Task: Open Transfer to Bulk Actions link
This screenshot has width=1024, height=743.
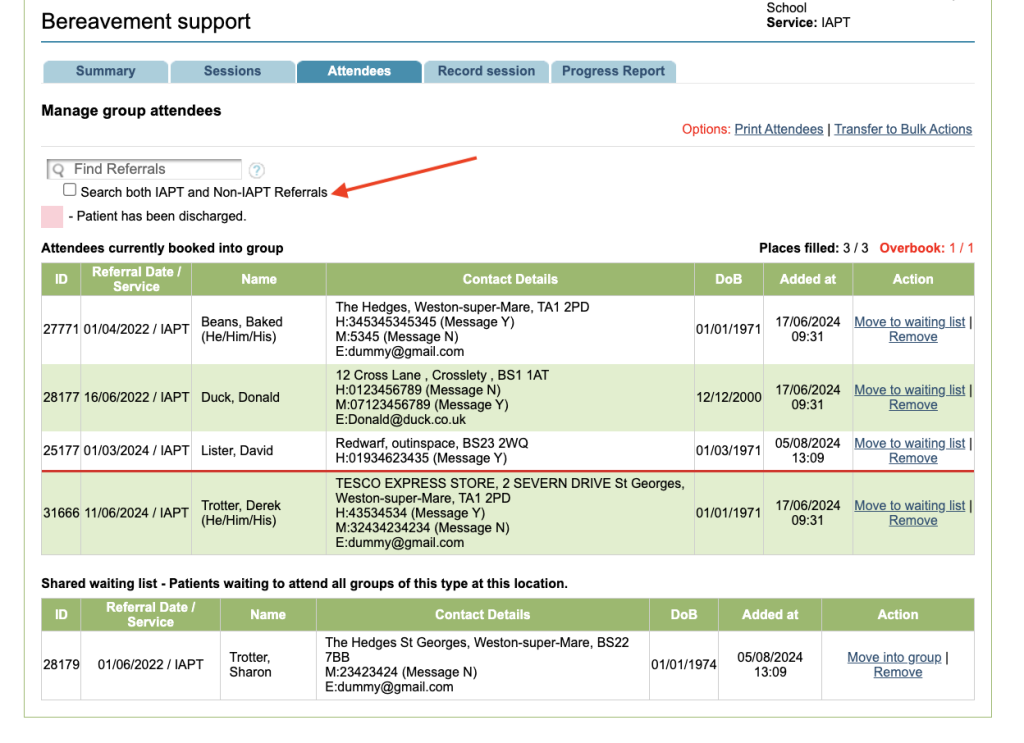Action: 903,129
